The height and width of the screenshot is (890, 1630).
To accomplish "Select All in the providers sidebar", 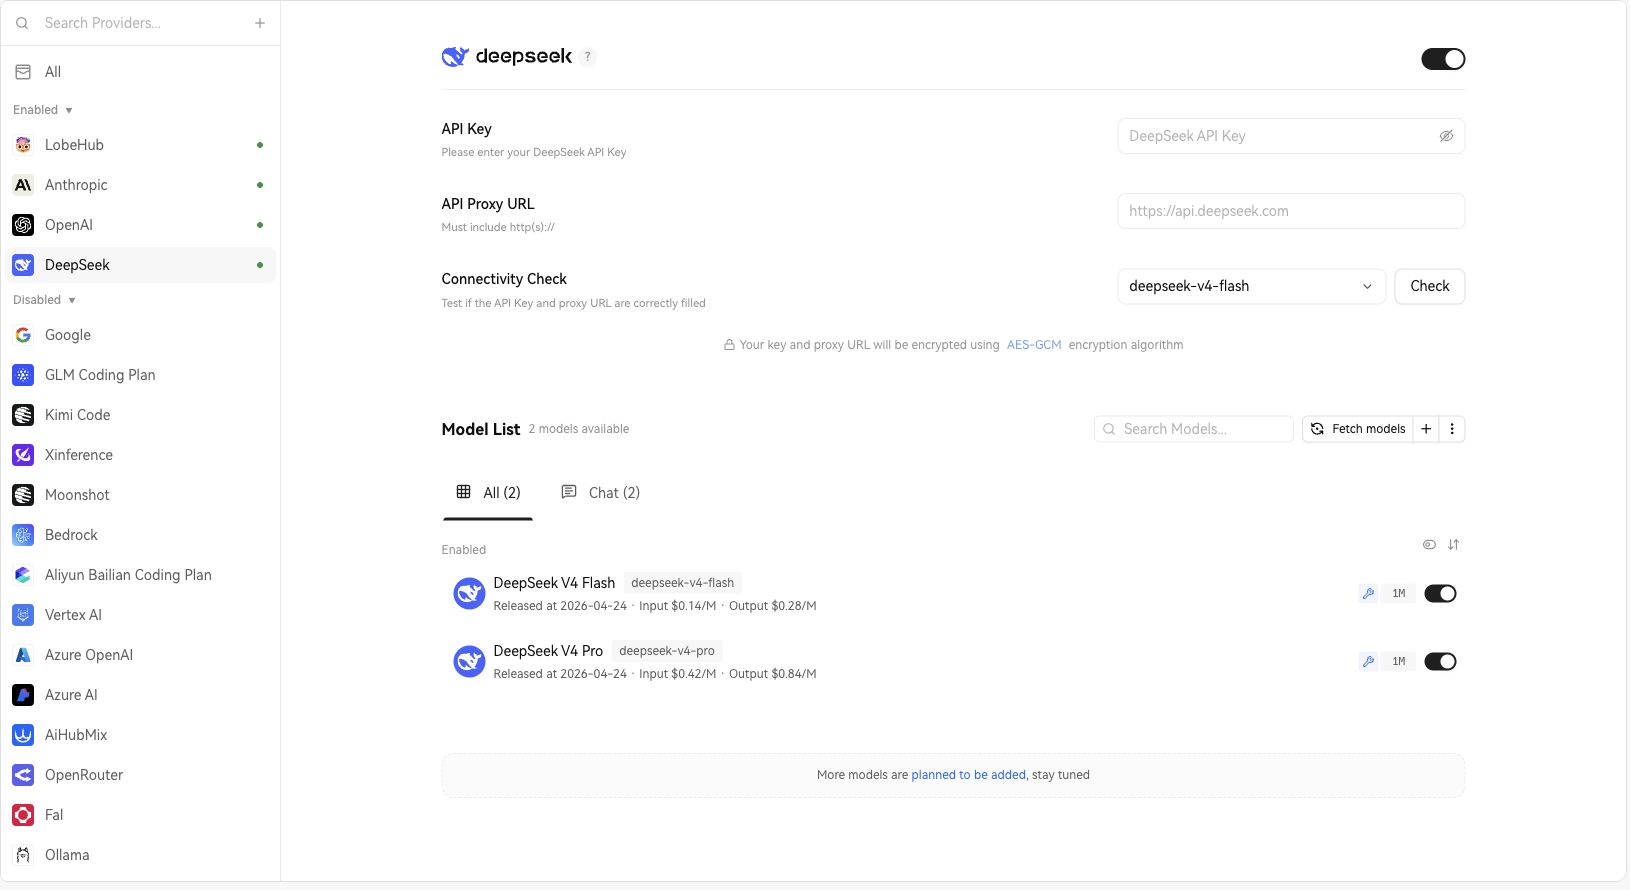I will [139, 72].
